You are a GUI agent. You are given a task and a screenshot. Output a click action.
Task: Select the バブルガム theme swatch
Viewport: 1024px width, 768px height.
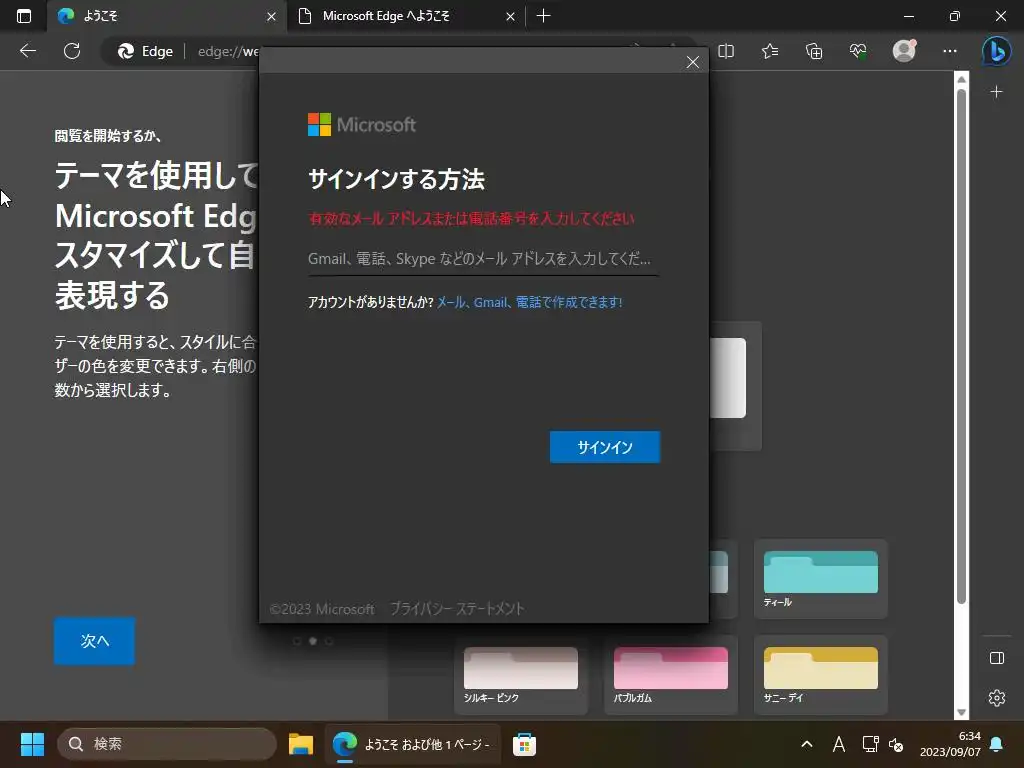671,675
